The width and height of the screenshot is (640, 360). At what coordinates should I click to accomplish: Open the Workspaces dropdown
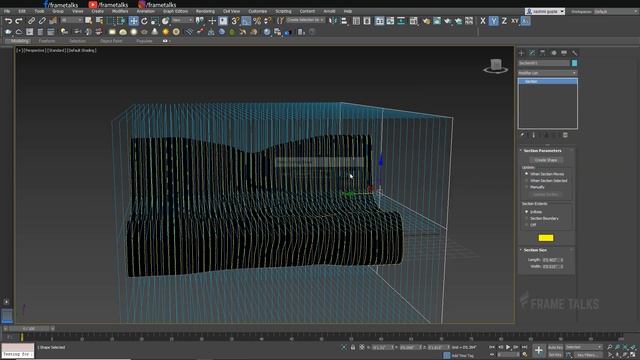[x=615, y=11]
